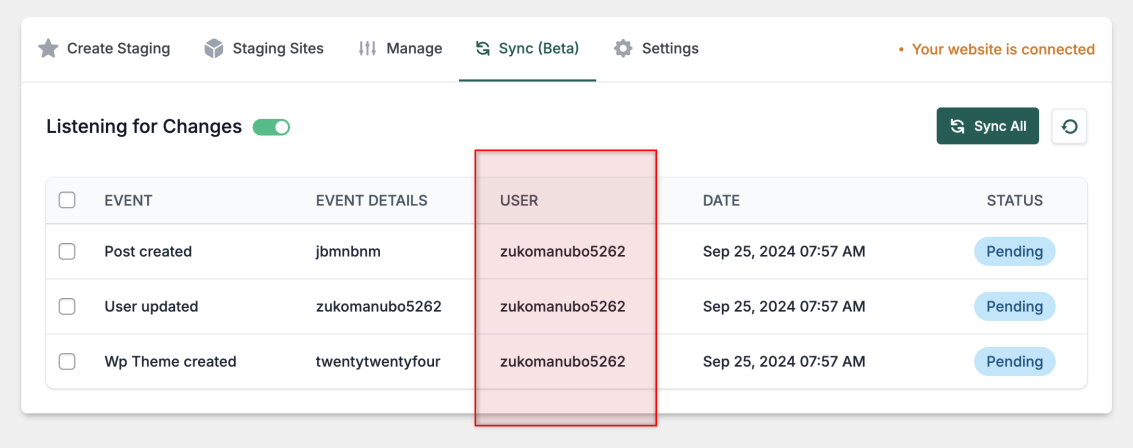This screenshot has height=448, width=1133.
Task: Click event details 'zukomanubo5262' in User updated row
Action: (379, 306)
